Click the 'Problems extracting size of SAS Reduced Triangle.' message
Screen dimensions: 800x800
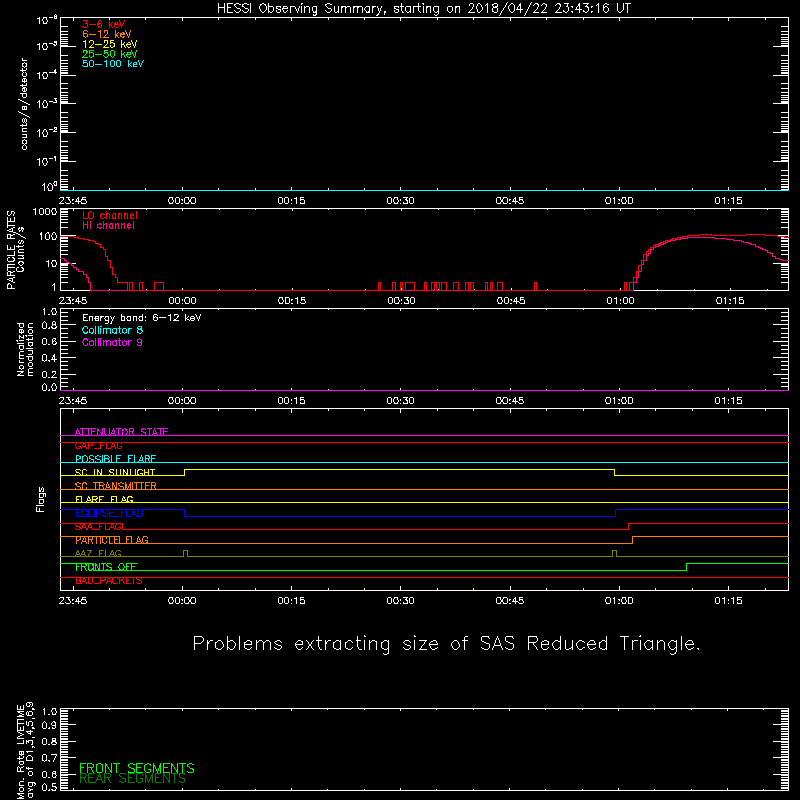pos(446,644)
